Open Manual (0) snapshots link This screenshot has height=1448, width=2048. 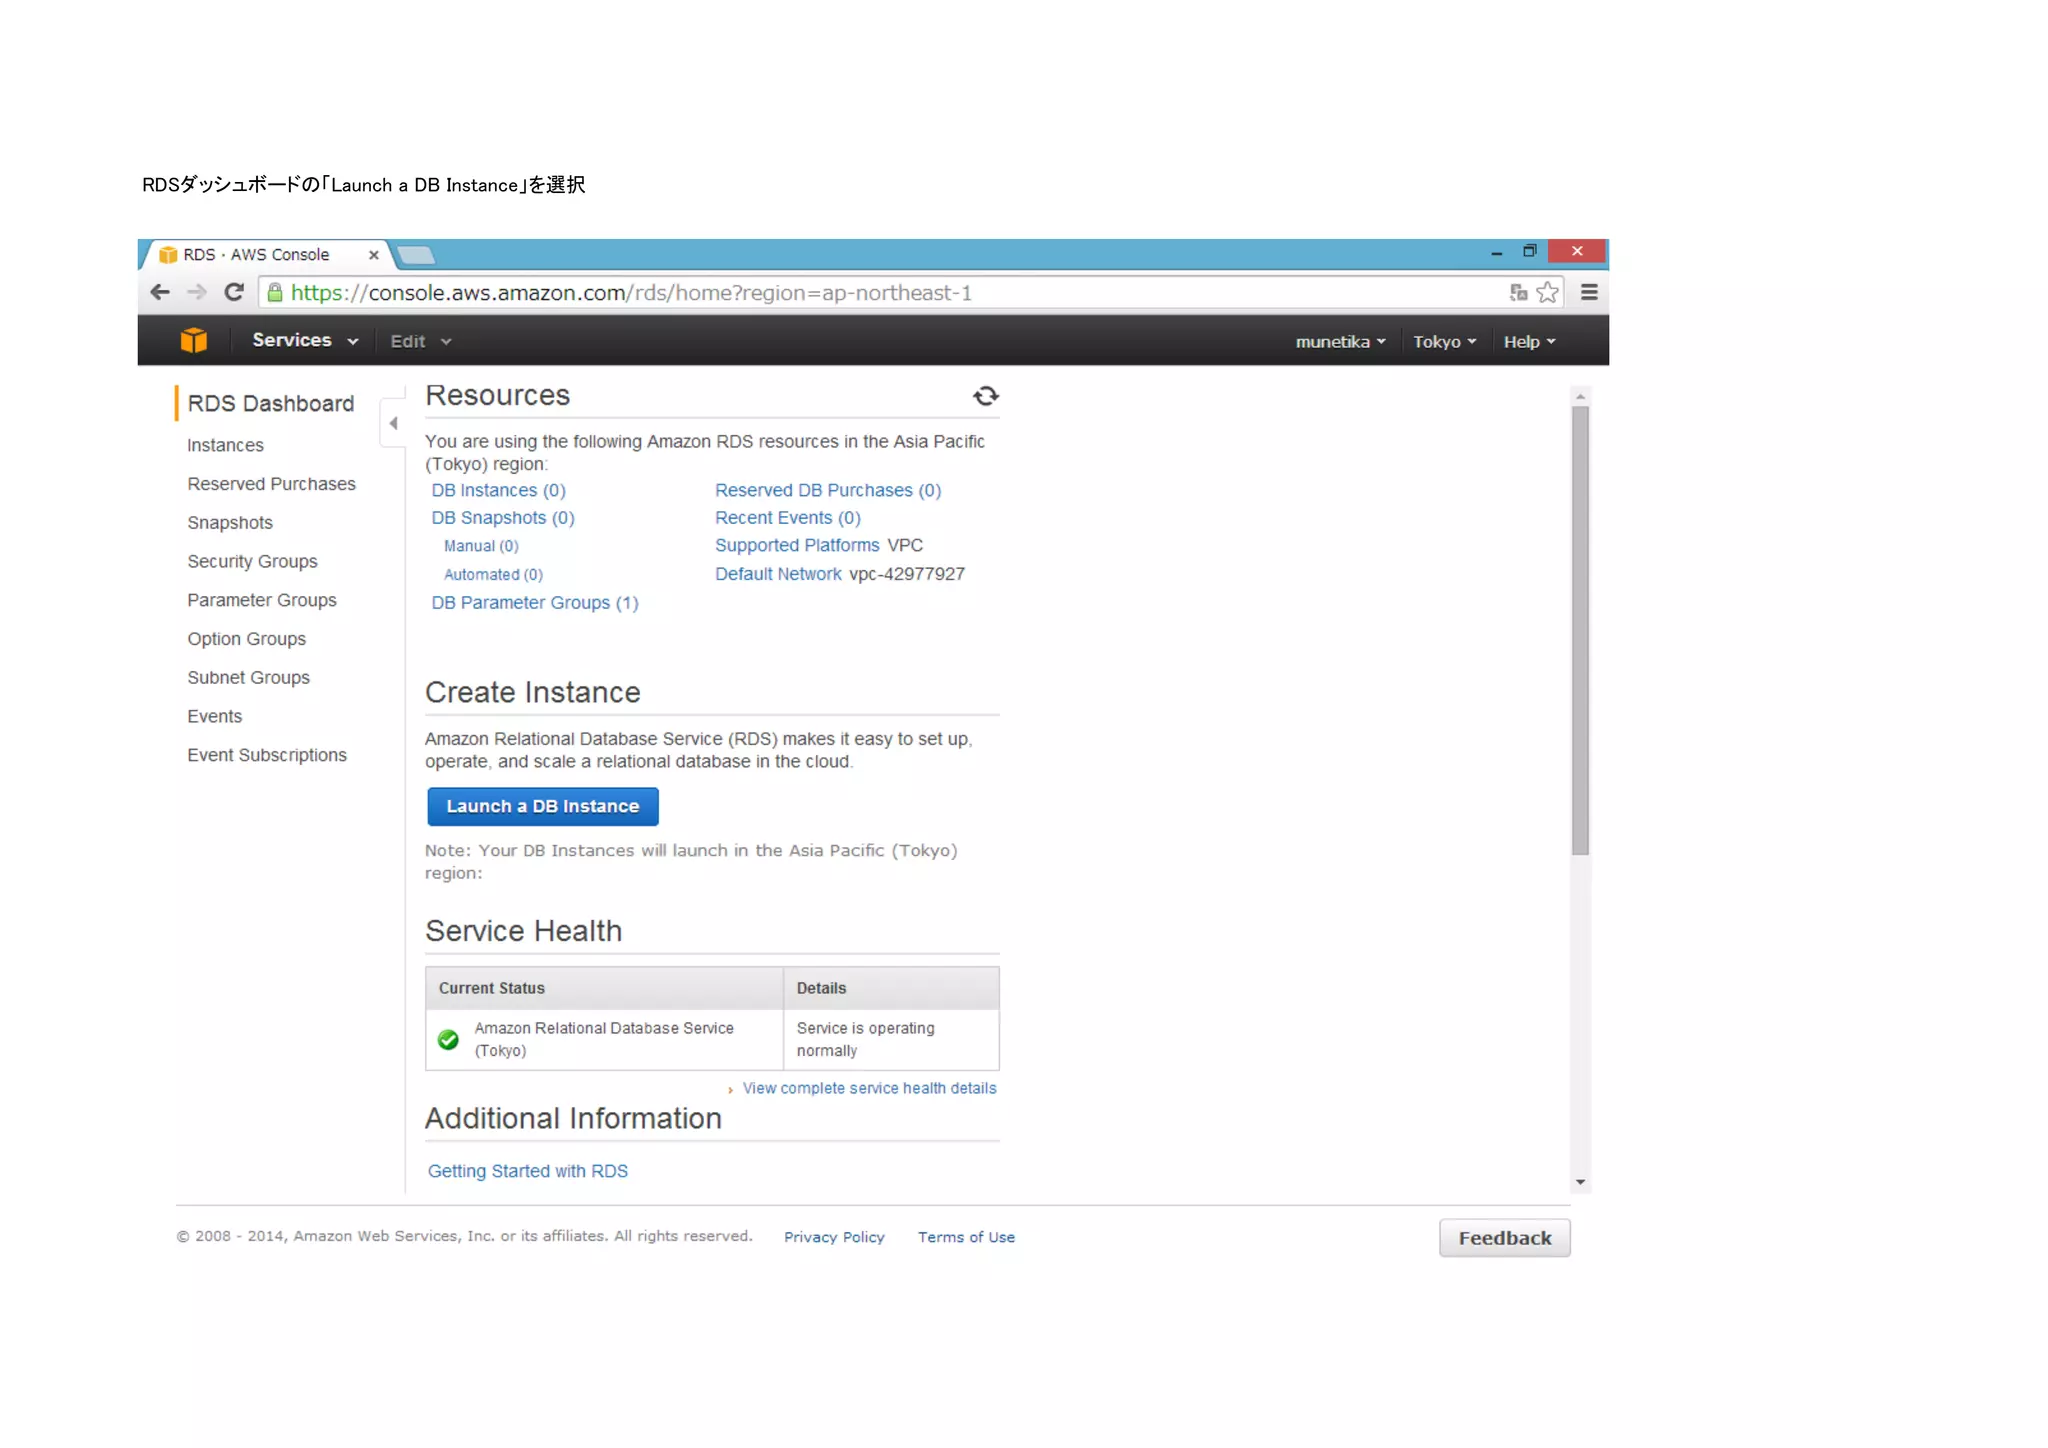[x=481, y=546]
